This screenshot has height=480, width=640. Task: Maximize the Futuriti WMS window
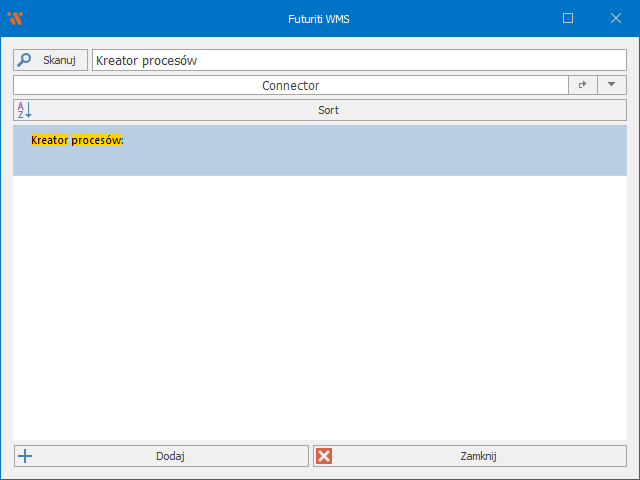[x=568, y=18]
